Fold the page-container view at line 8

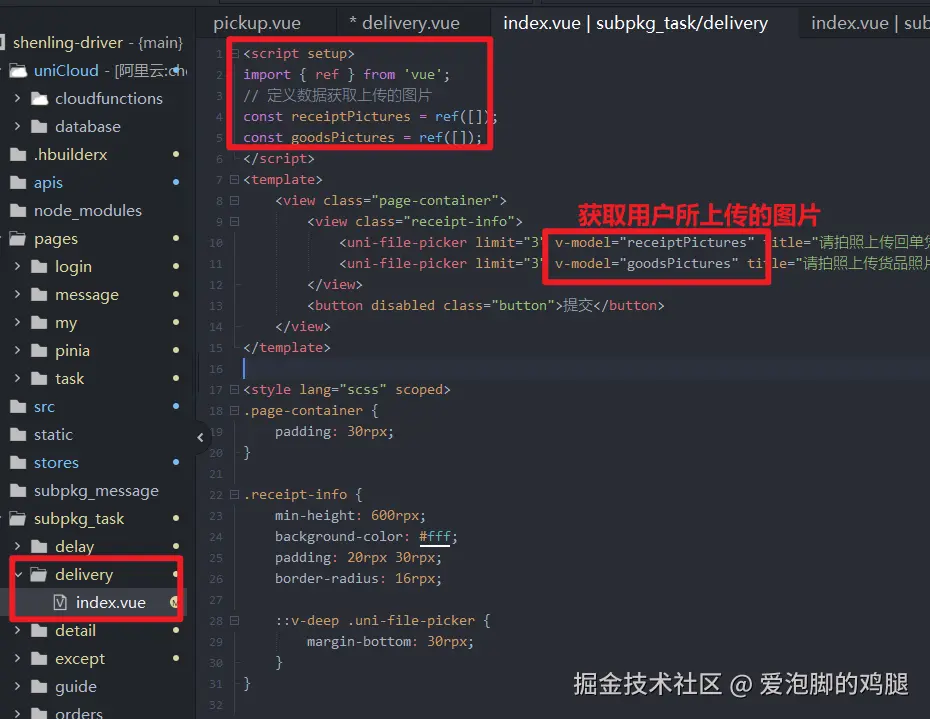pos(234,201)
